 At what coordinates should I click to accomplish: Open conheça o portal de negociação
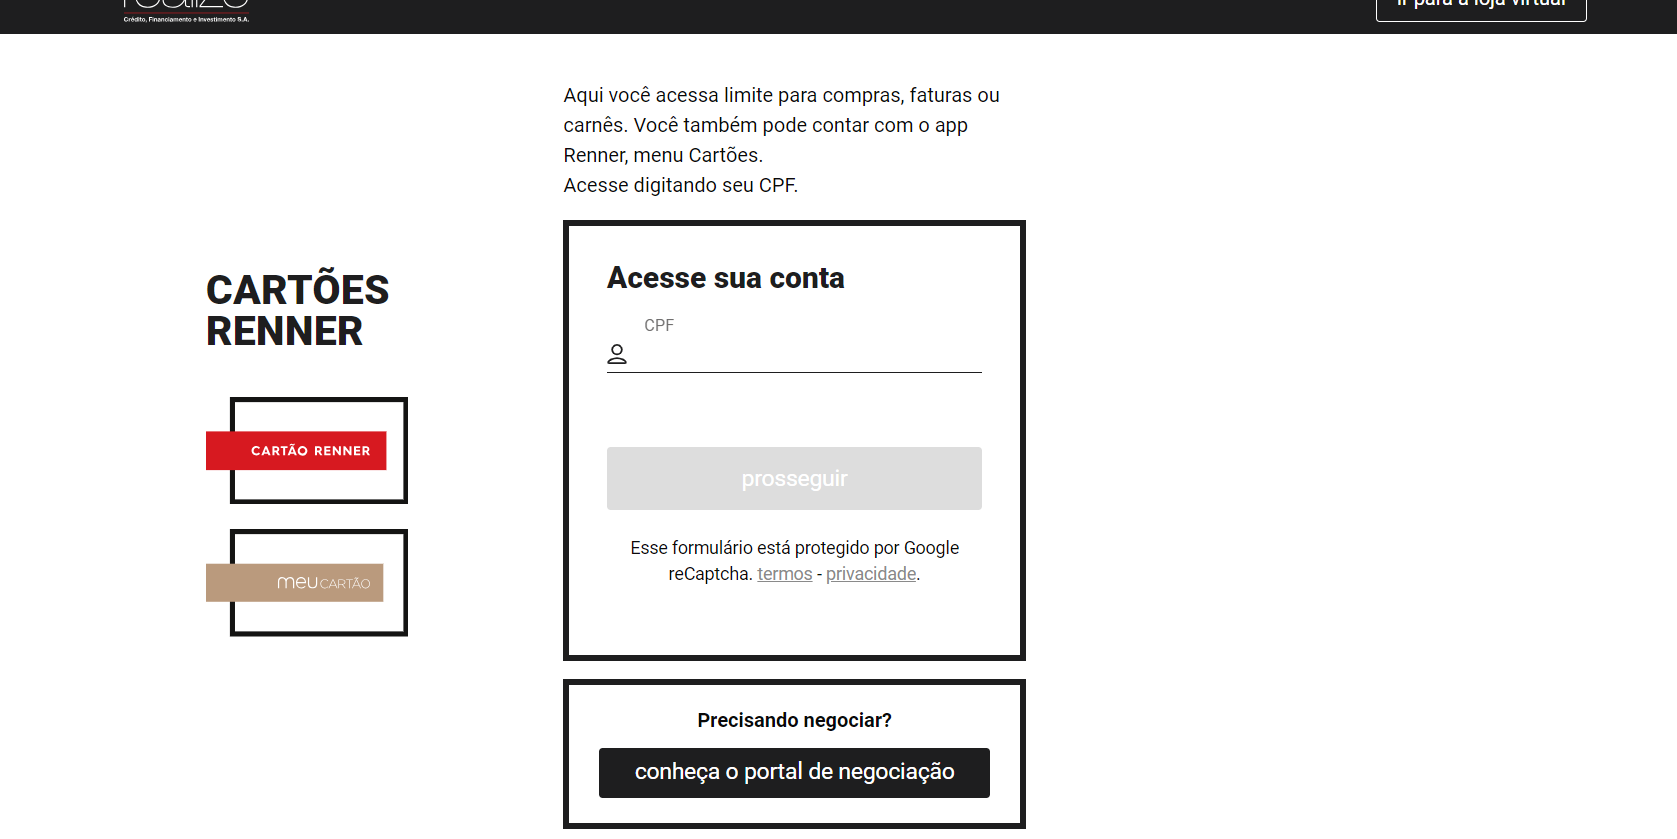pos(794,772)
